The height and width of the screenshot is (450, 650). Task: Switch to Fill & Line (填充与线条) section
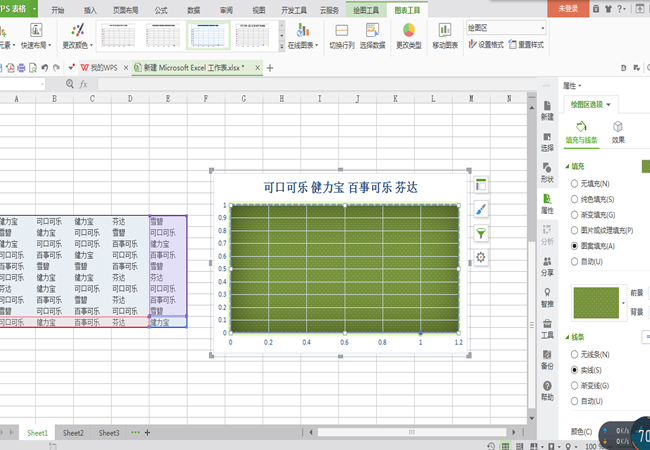pyautogui.click(x=582, y=132)
